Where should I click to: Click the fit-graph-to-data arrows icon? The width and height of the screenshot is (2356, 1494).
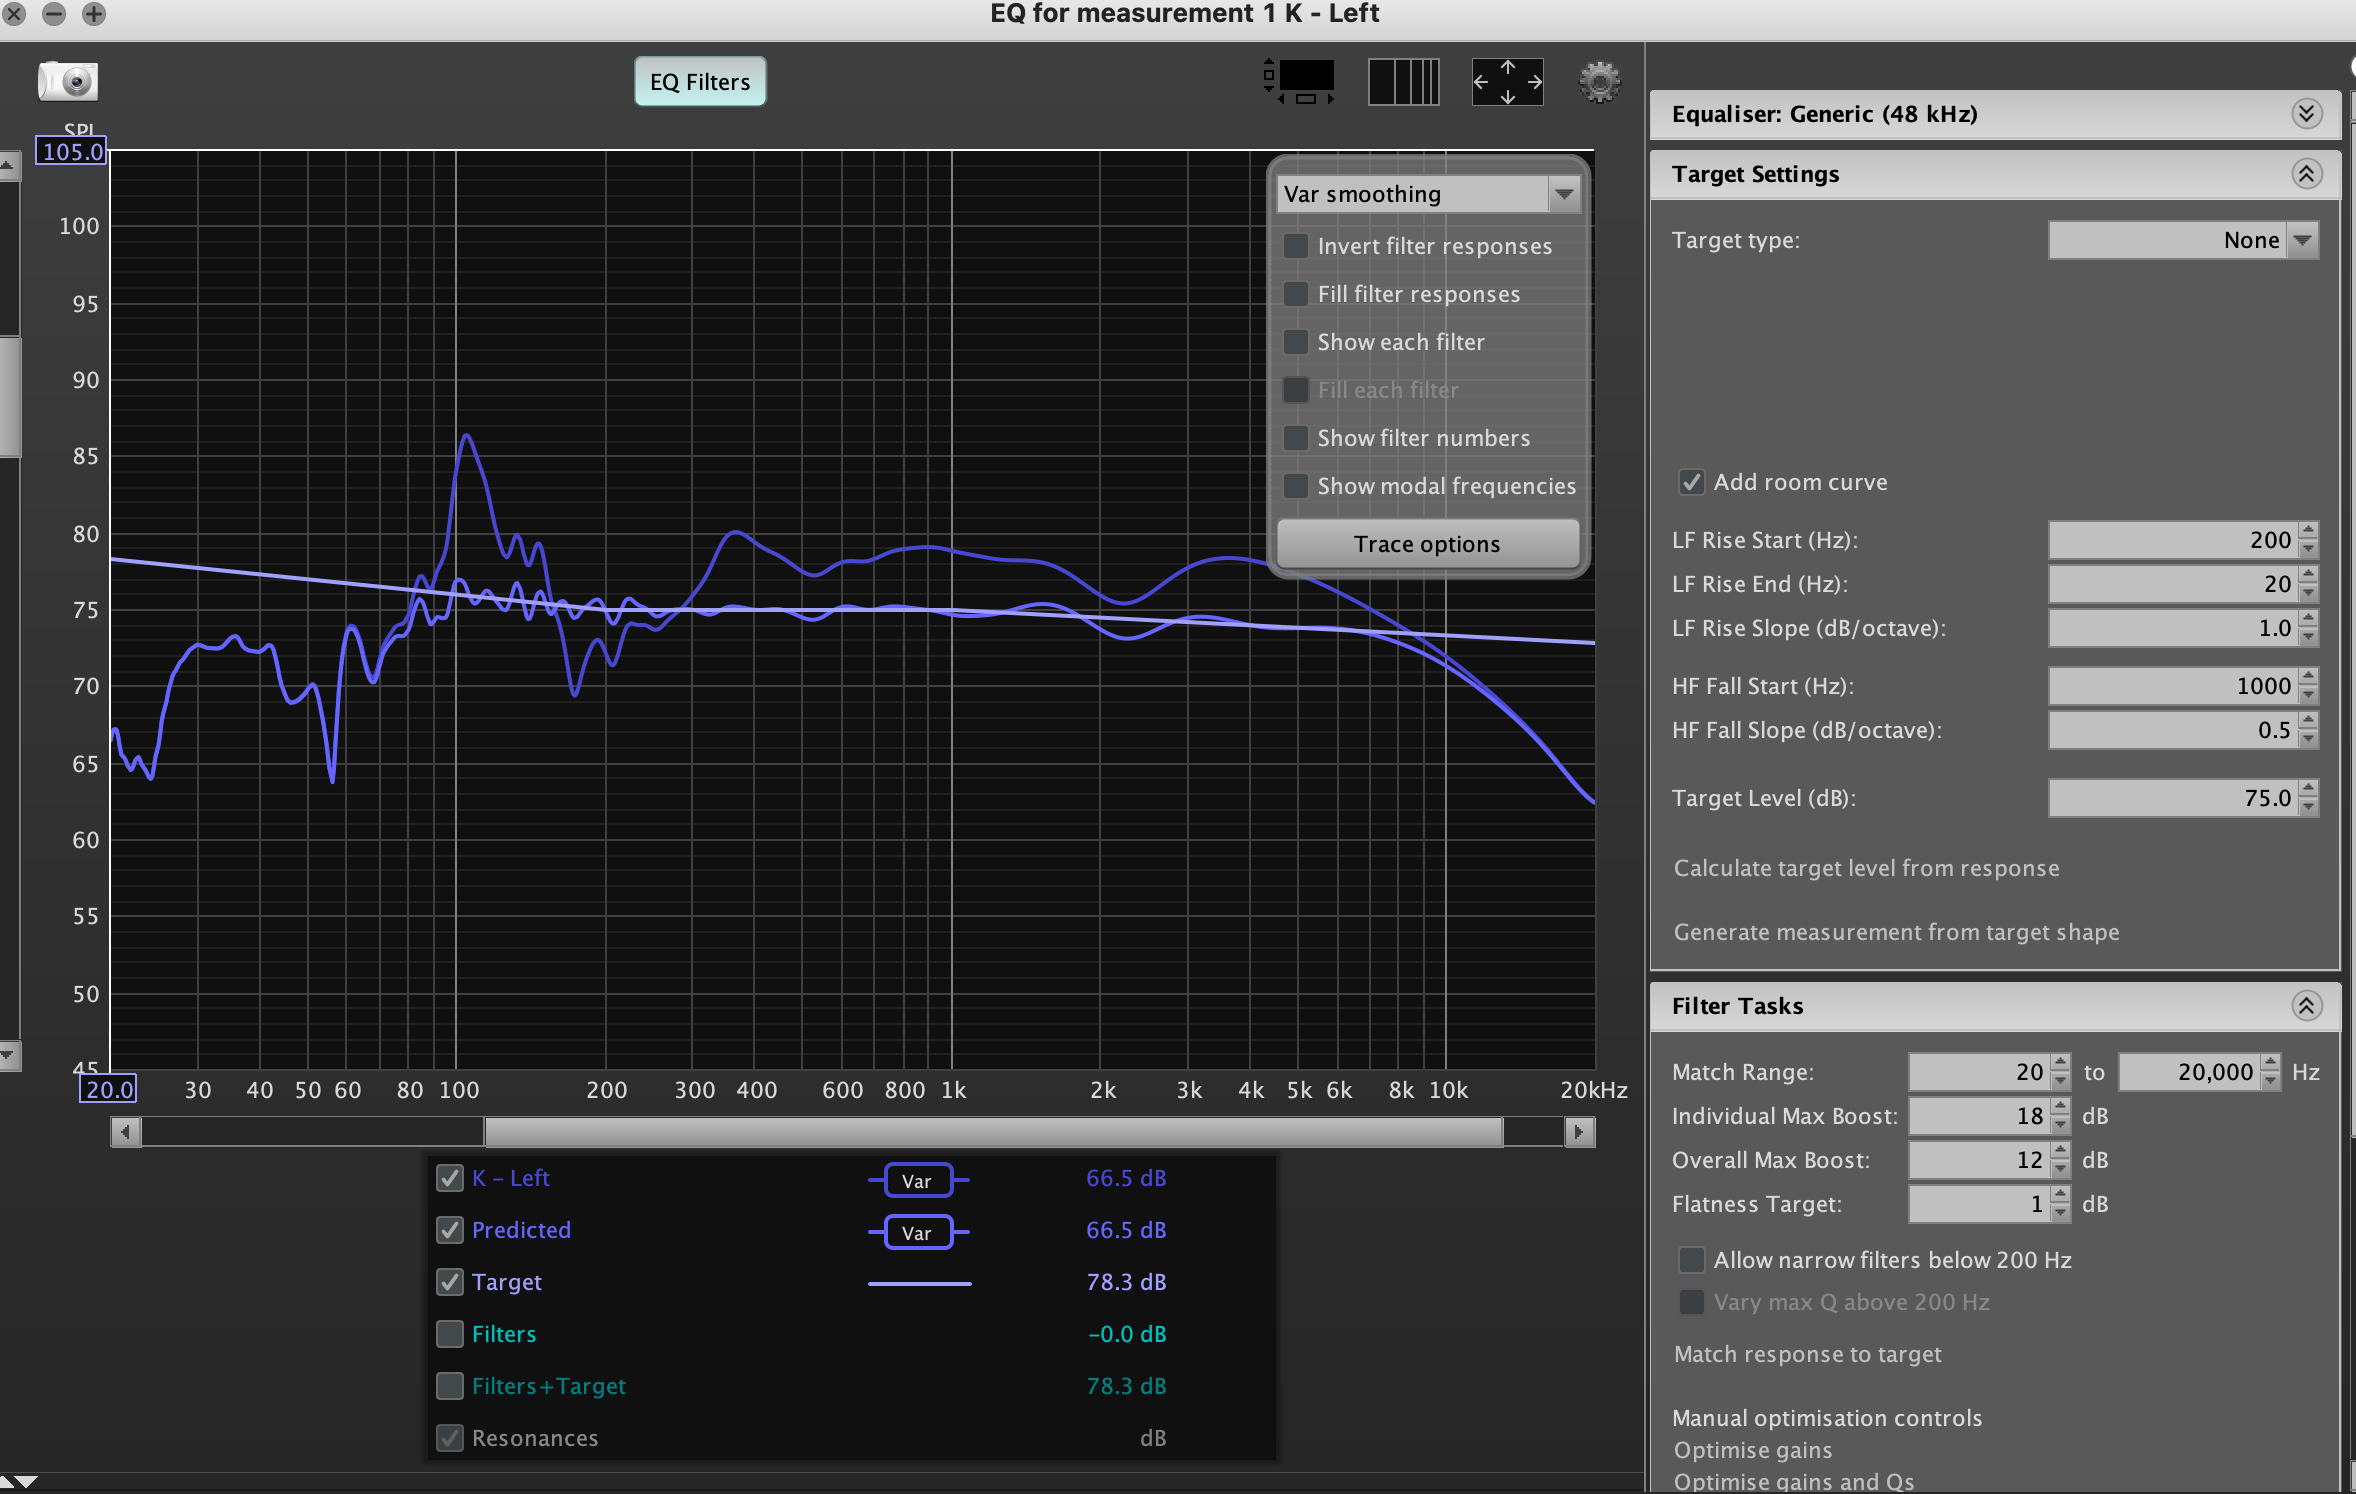(x=1506, y=81)
